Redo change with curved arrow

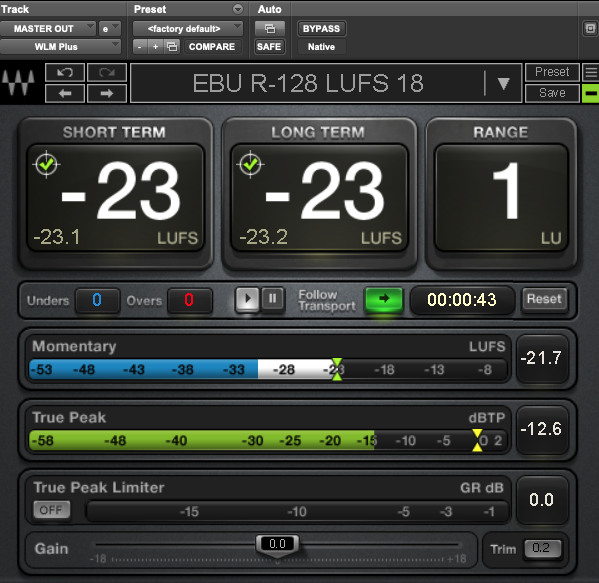(107, 72)
